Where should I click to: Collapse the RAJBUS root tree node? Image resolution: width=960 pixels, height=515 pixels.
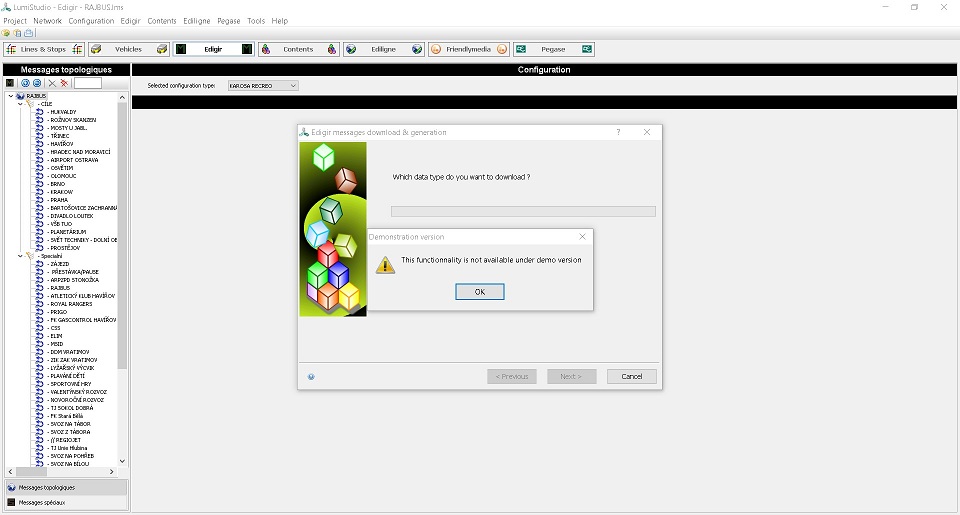(x=10, y=96)
